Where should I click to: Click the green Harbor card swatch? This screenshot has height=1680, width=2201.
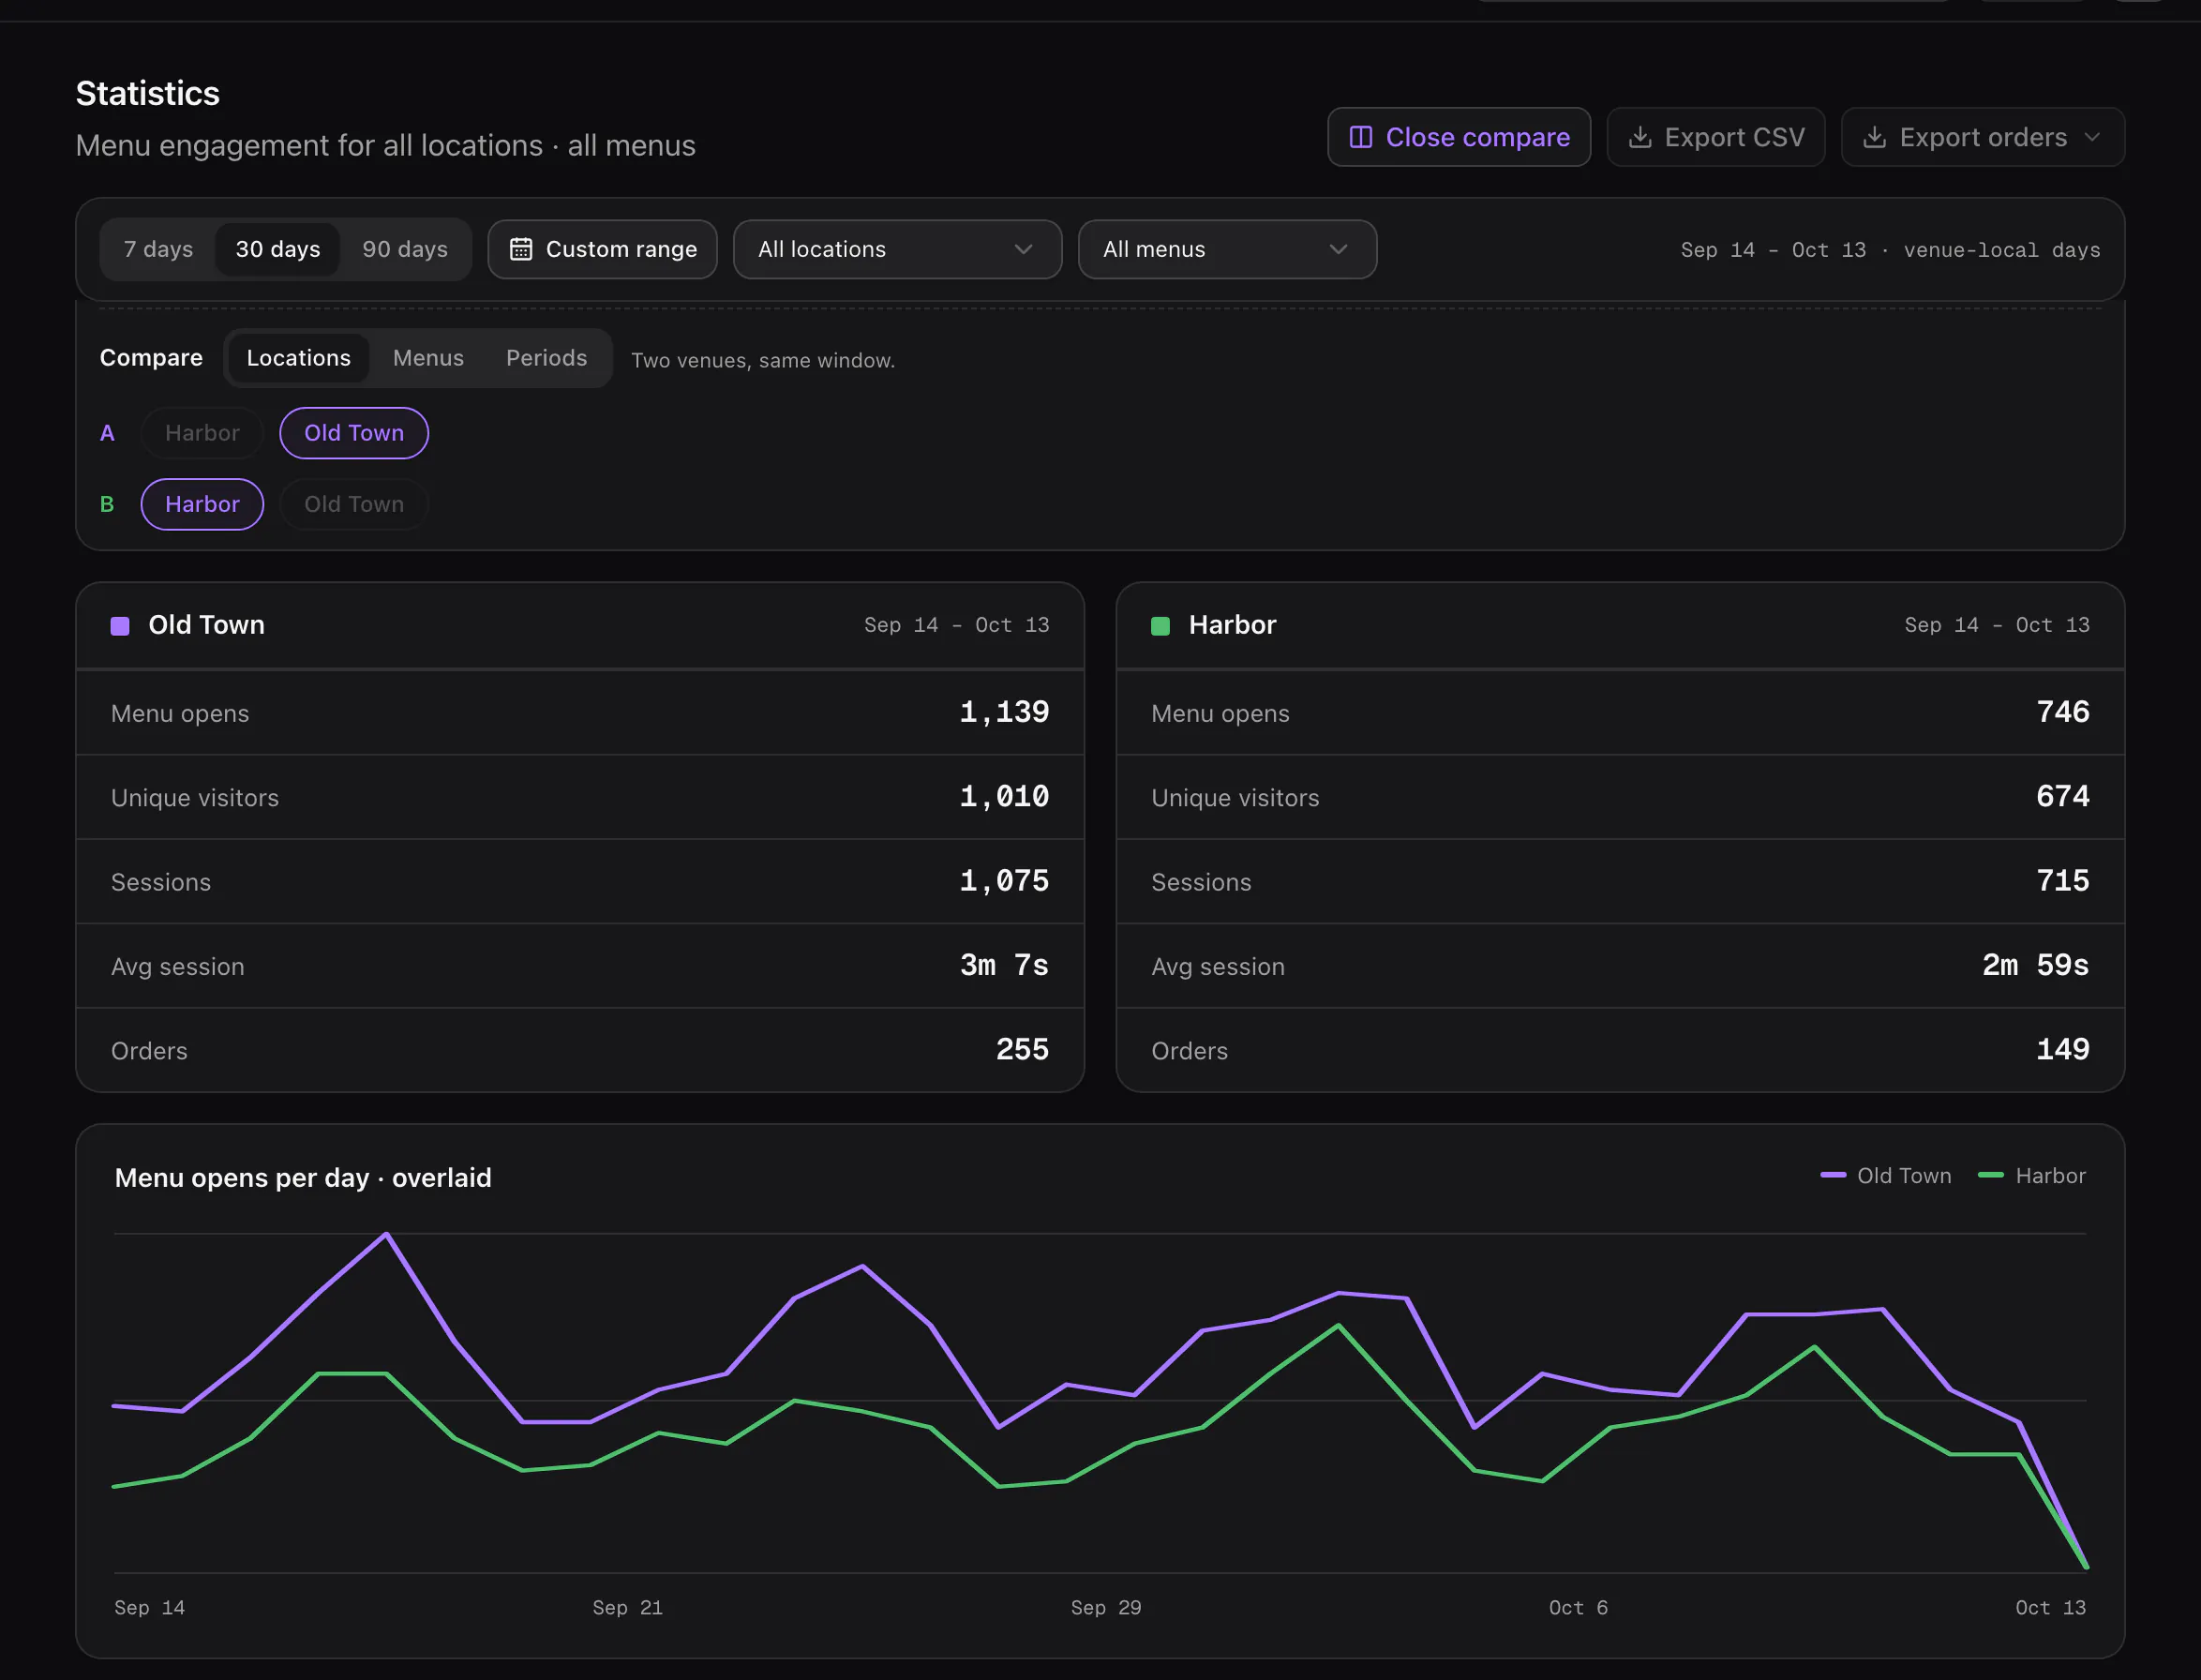click(1160, 626)
